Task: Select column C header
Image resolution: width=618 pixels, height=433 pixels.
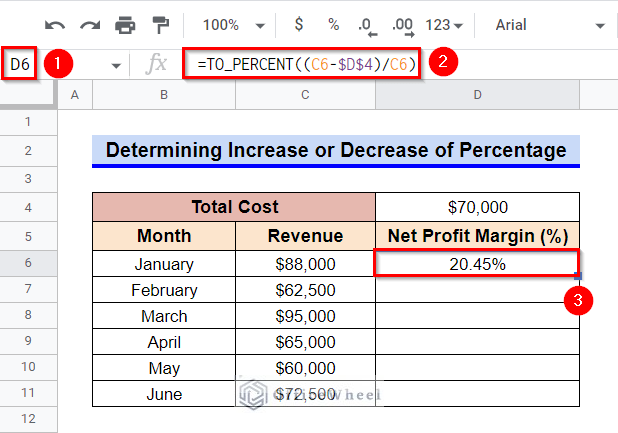Action: (x=305, y=95)
